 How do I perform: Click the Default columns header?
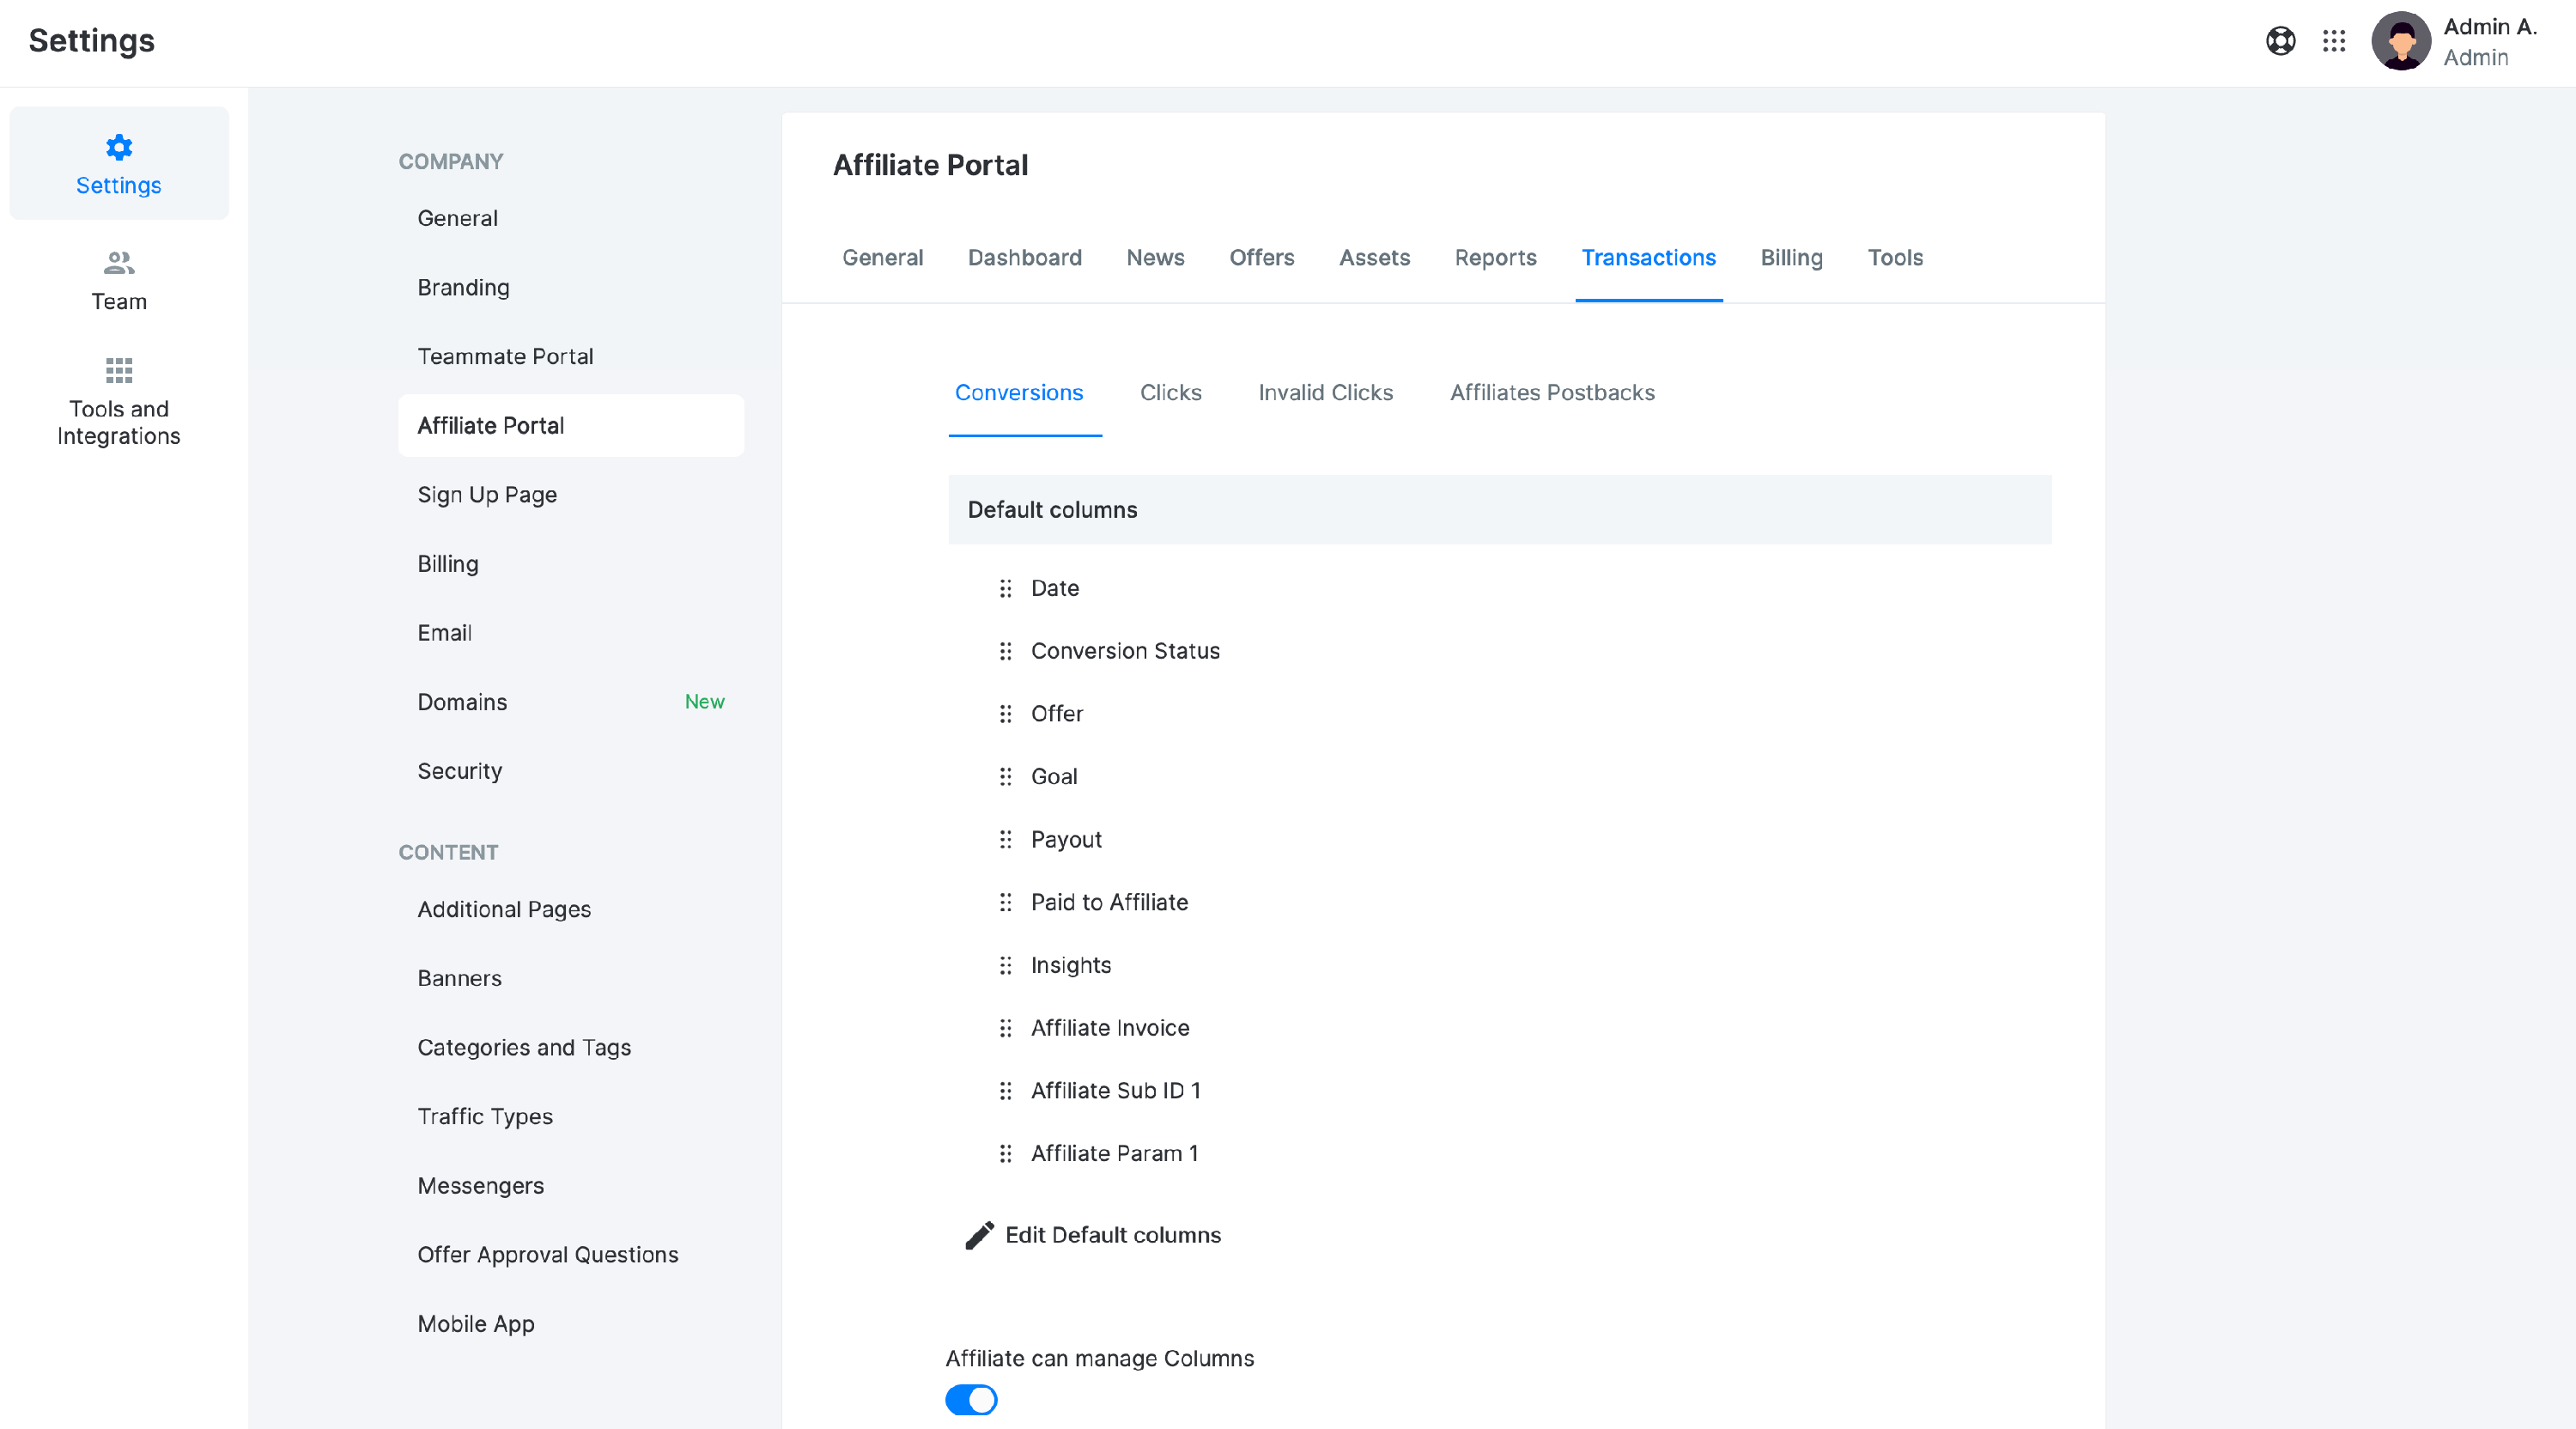point(1499,510)
